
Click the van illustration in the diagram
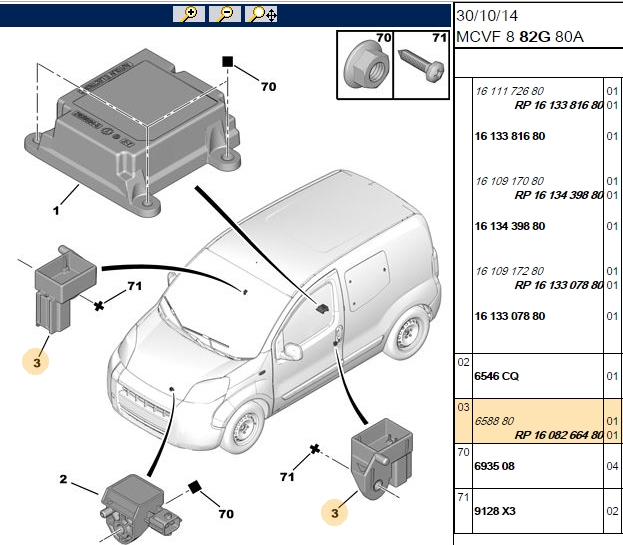pyautogui.click(x=274, y=314)
